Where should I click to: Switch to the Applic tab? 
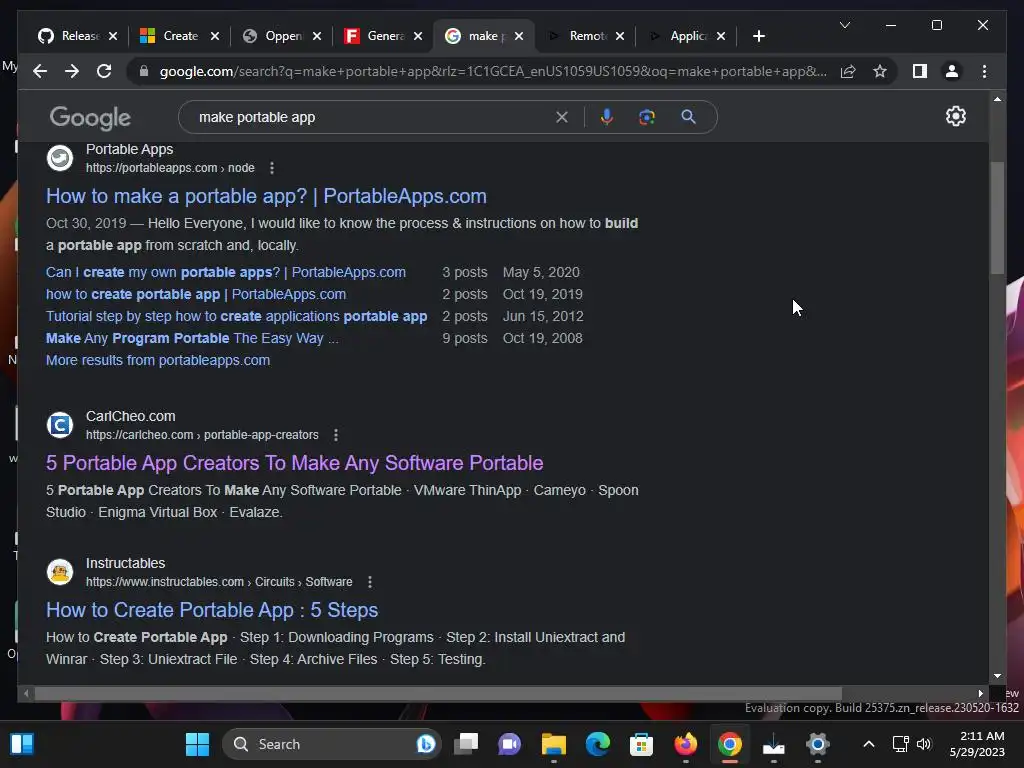point(679,36)
